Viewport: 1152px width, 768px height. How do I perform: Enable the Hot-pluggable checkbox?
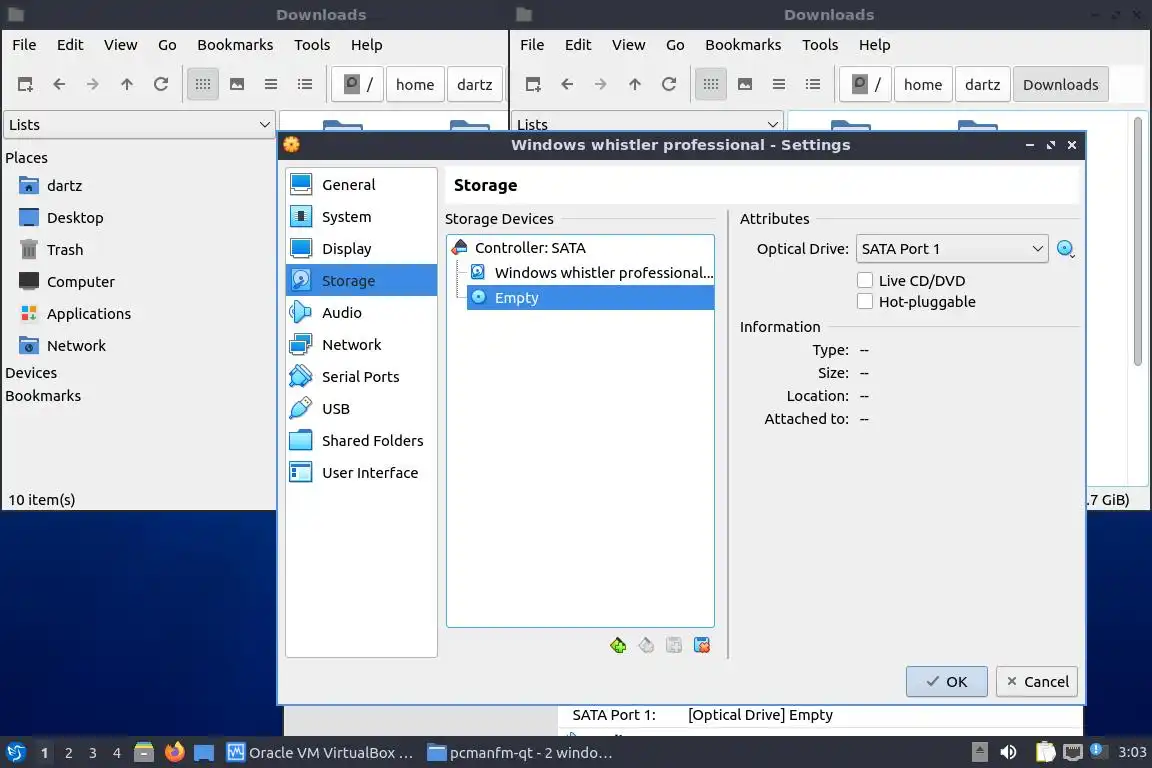[x=865, y=301]
